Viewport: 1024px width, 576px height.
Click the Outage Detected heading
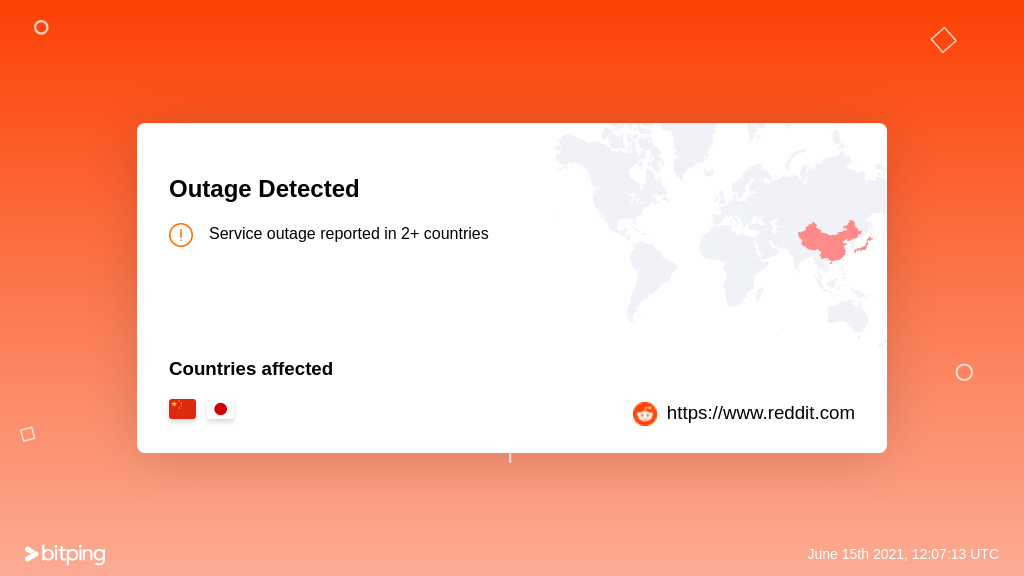pyautogui.click(x=264, y=189)
